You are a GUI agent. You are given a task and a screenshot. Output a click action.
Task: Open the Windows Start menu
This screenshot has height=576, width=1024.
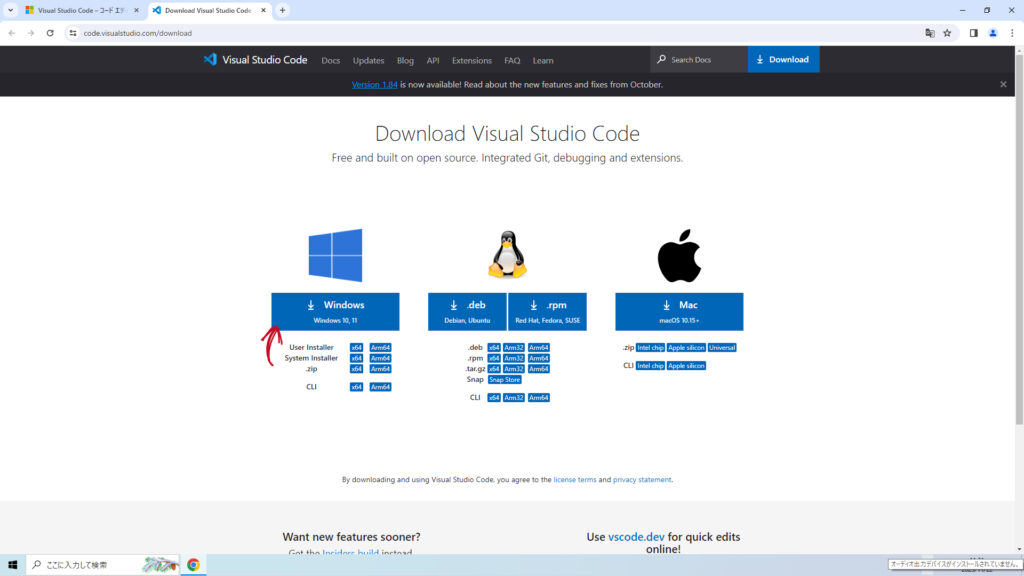click(x=12, y=565)
